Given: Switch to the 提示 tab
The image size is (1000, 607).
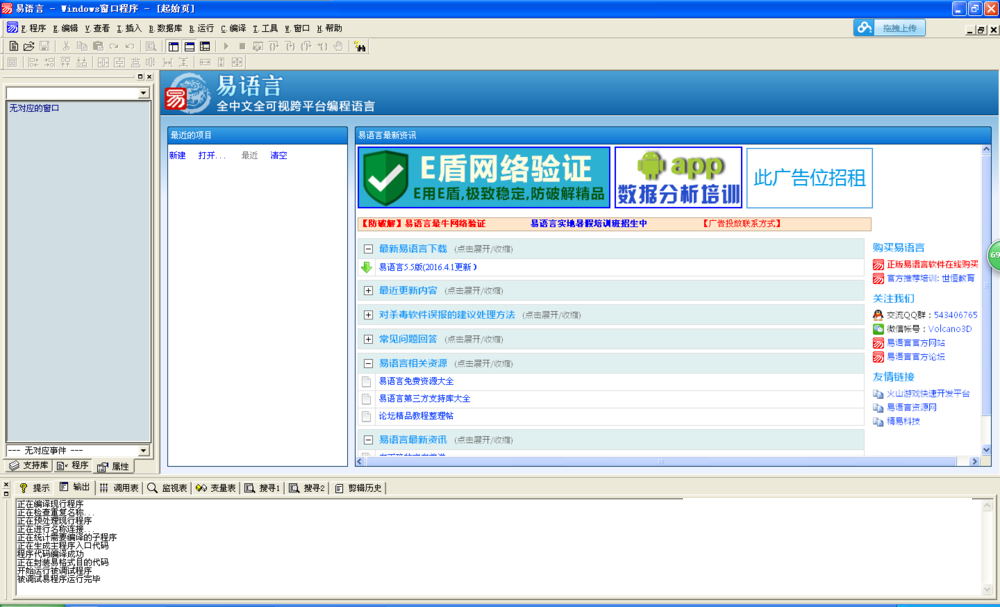Looking at the screenshot, I should coord(34,488).
